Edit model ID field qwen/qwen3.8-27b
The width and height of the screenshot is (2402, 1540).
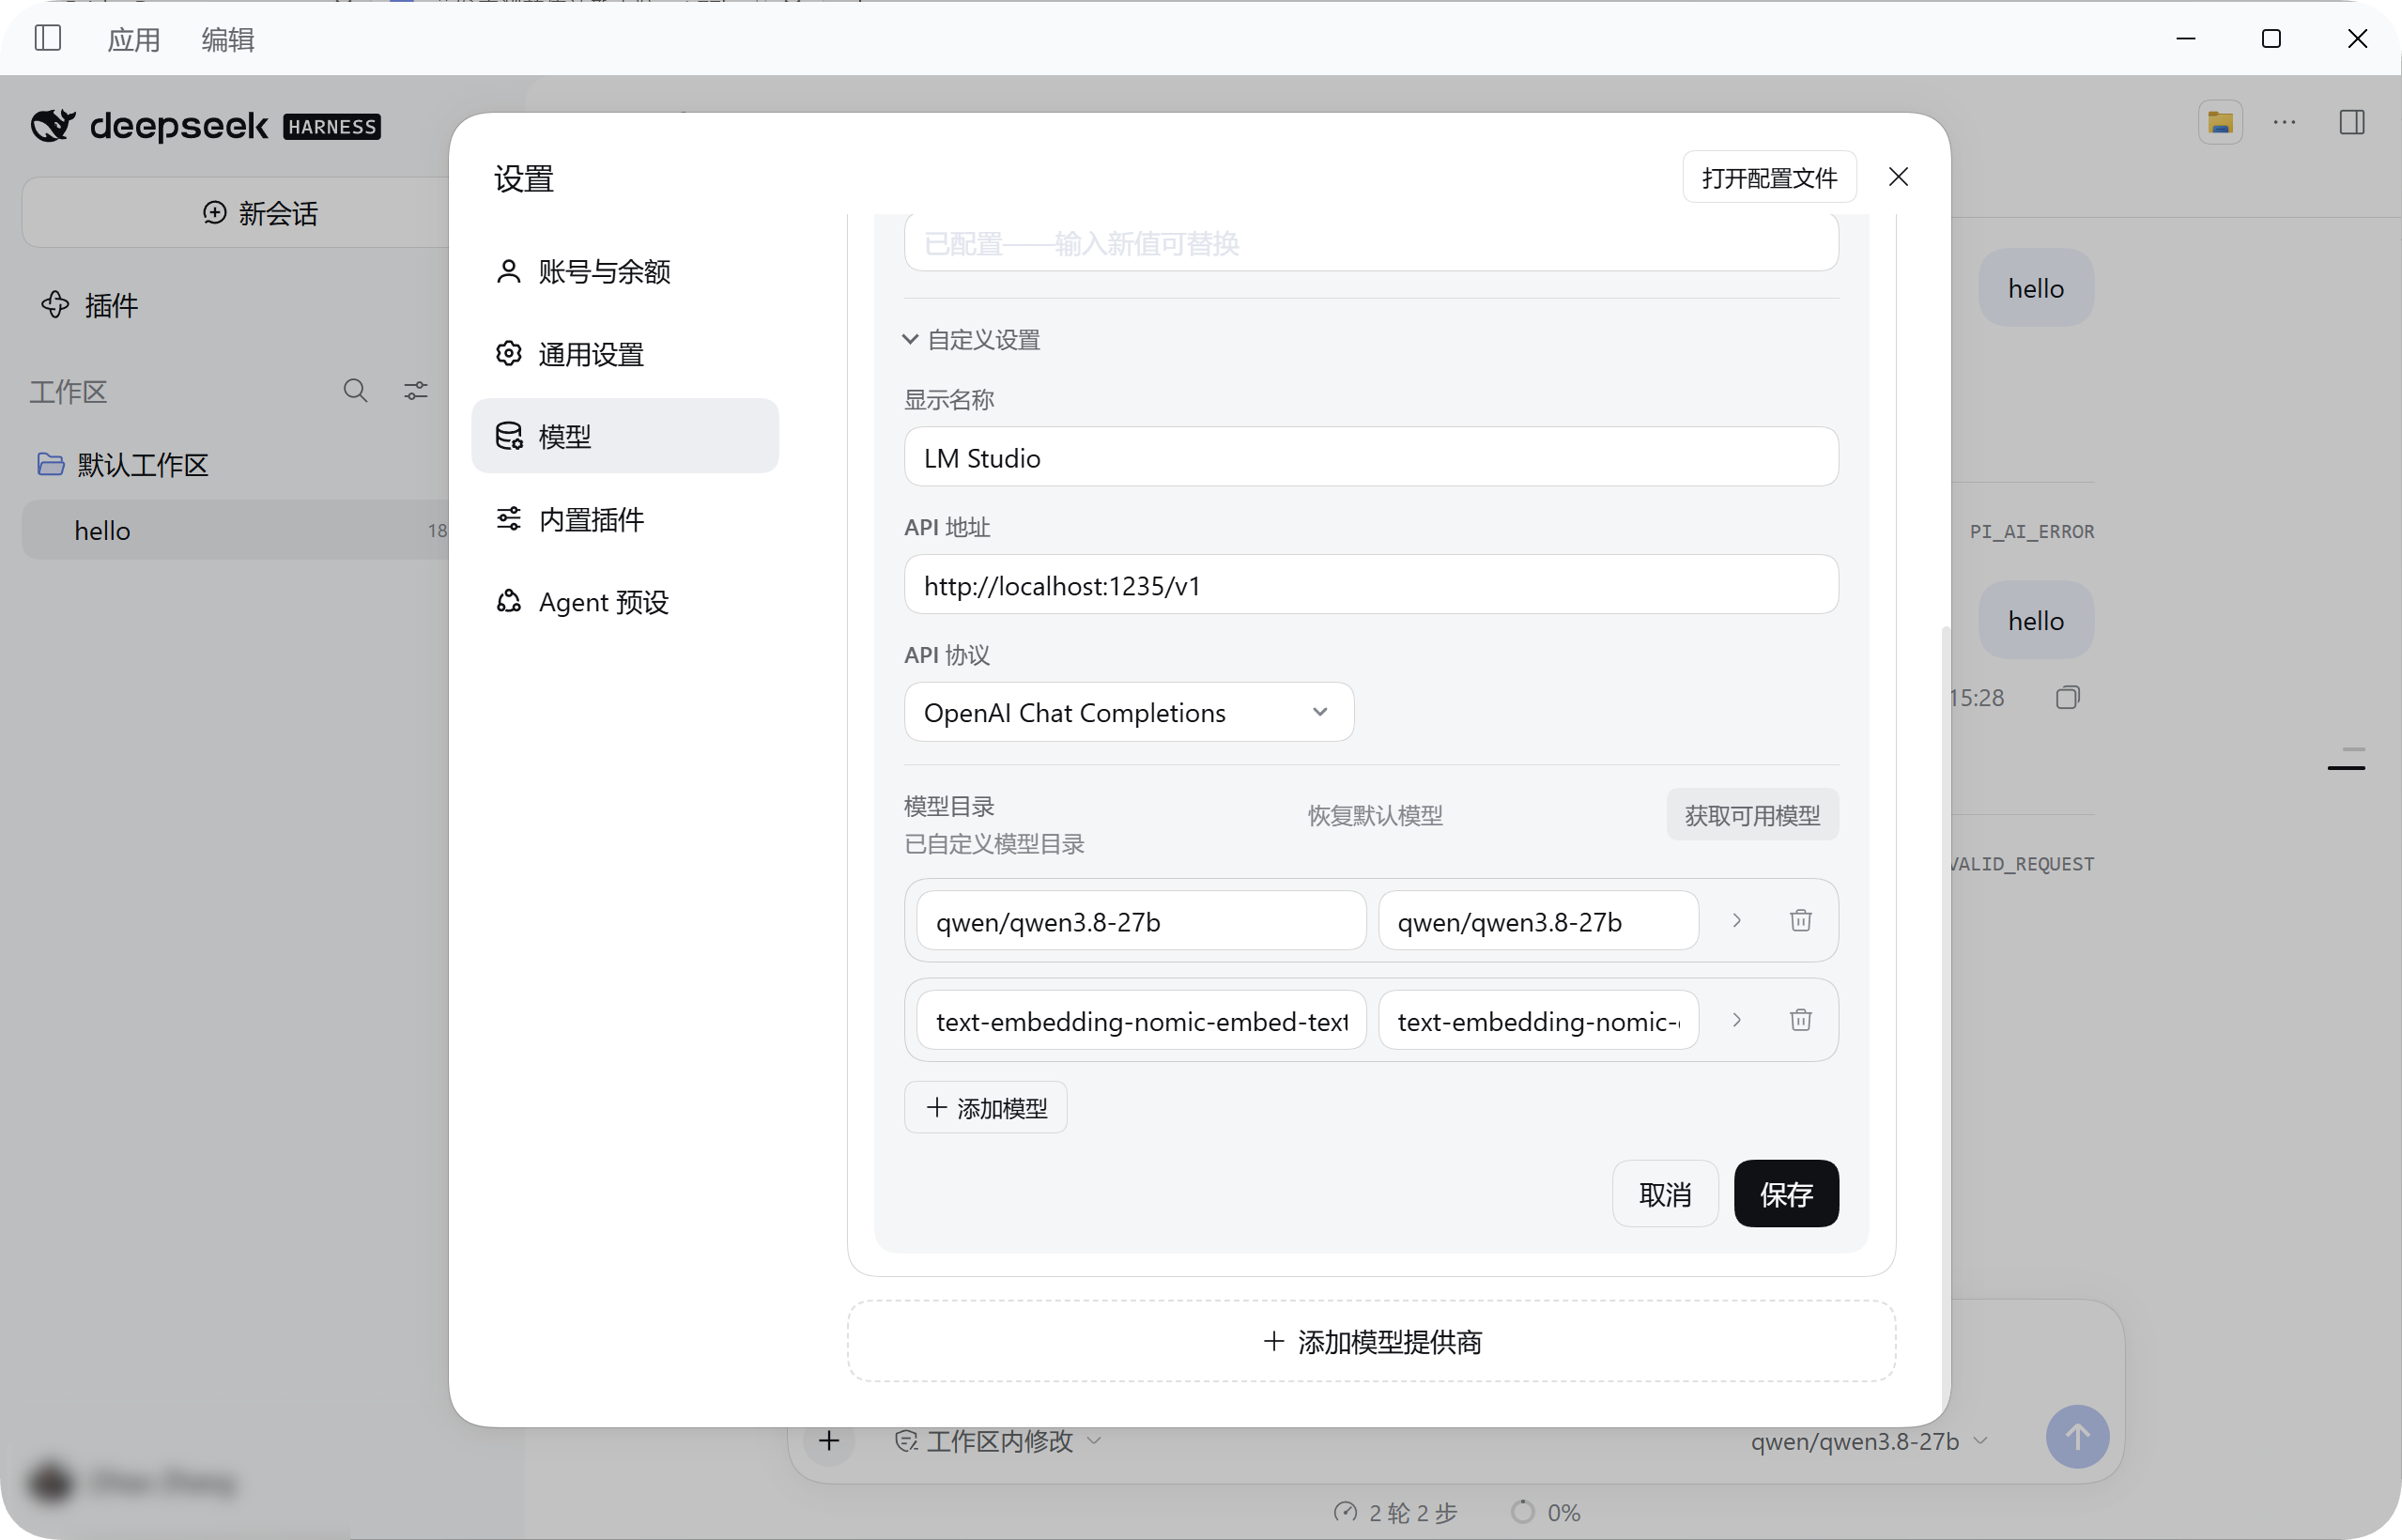[1140, 921]
